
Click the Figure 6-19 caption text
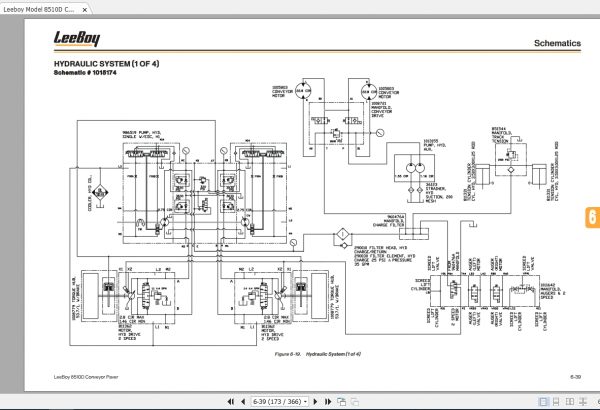click(318, 354)
